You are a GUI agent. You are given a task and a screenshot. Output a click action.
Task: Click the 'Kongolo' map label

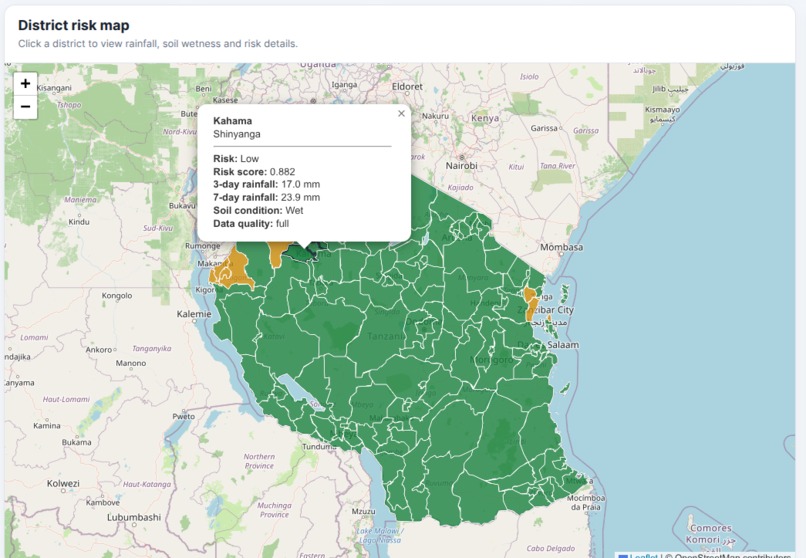(117, 296)
